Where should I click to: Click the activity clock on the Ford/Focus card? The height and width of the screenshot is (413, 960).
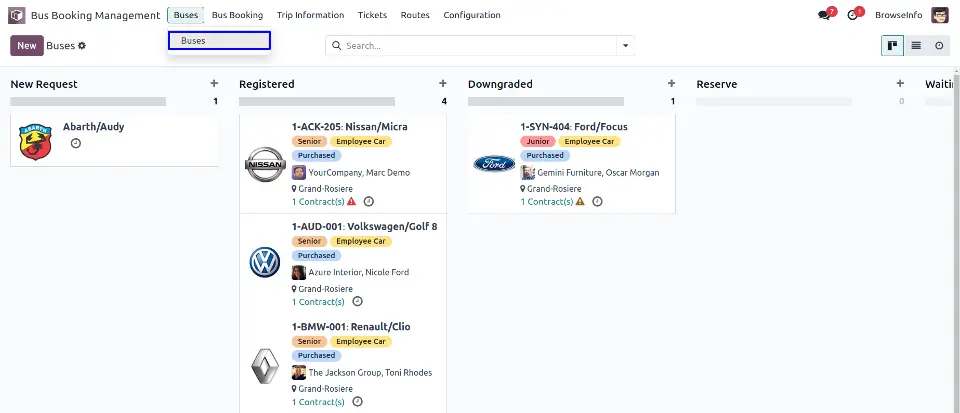598,201
